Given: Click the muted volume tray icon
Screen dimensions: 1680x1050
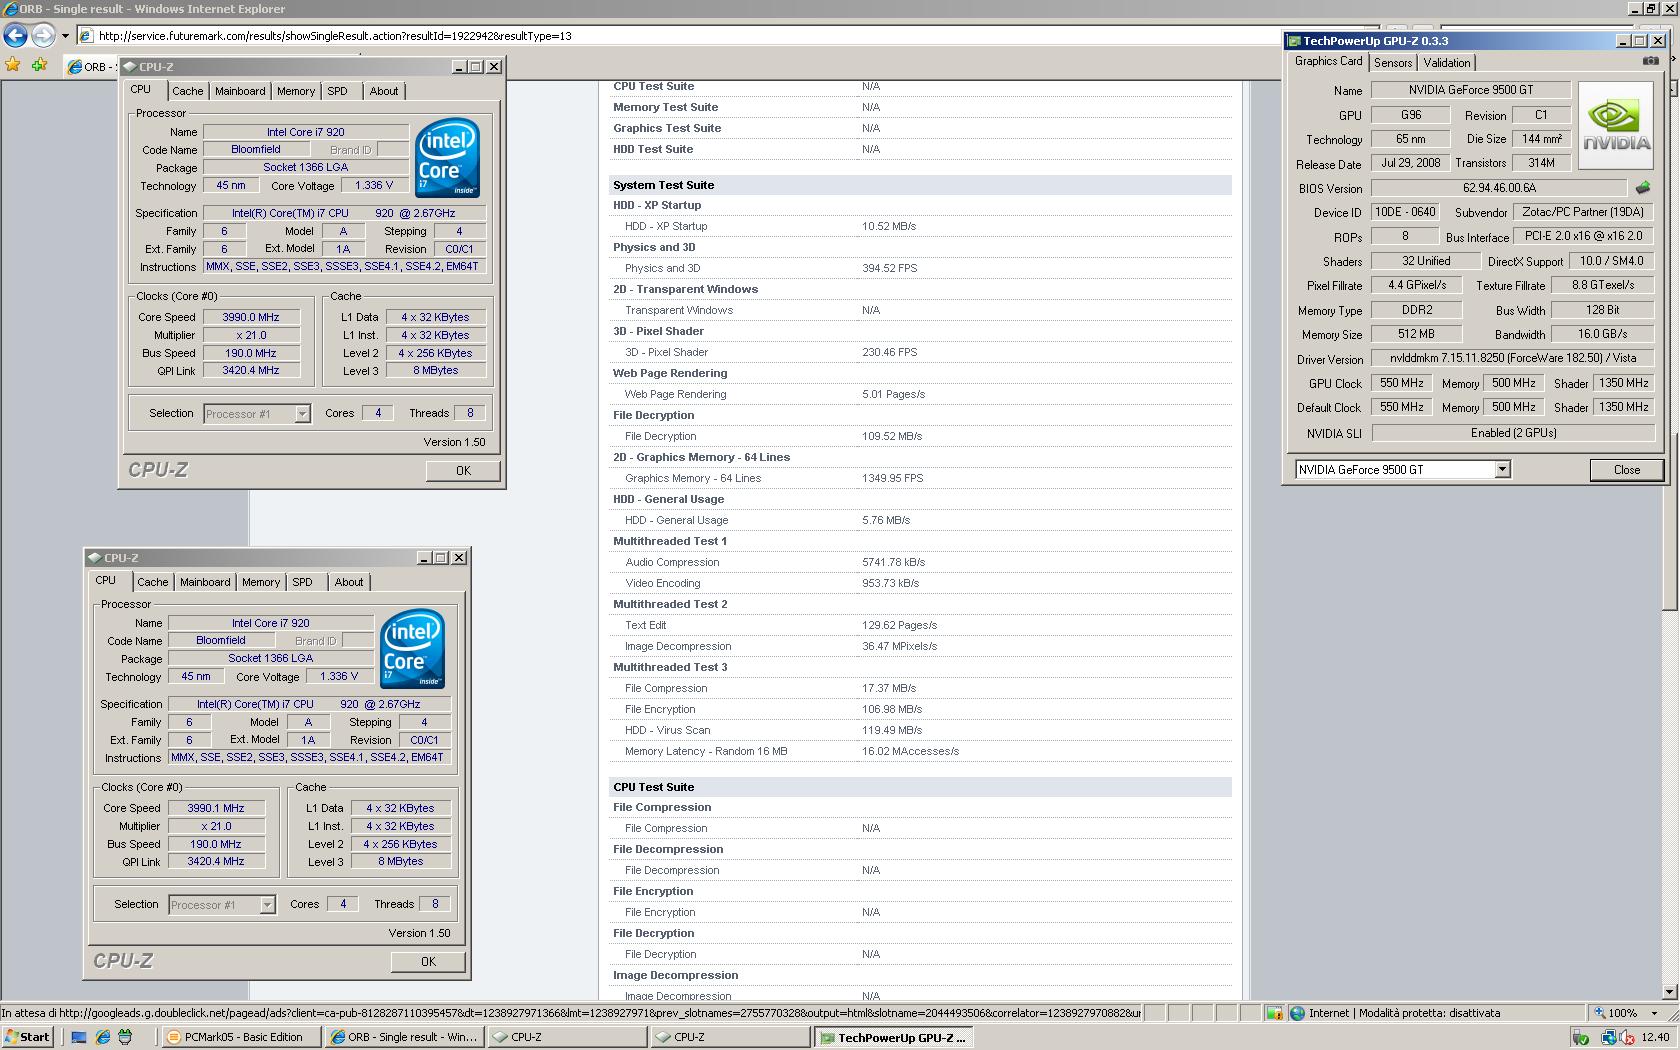Looking at the screenshot, I should 1626,1038.
